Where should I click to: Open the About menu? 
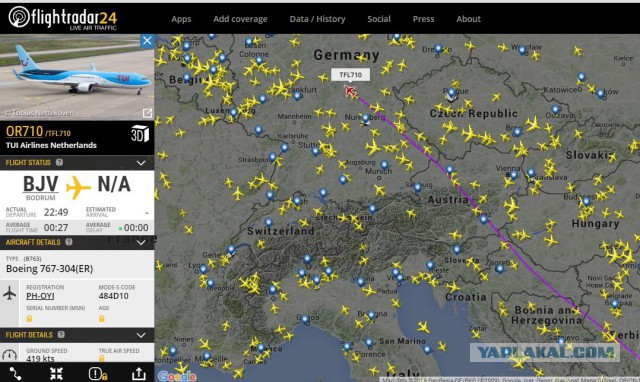pos(468,19)
